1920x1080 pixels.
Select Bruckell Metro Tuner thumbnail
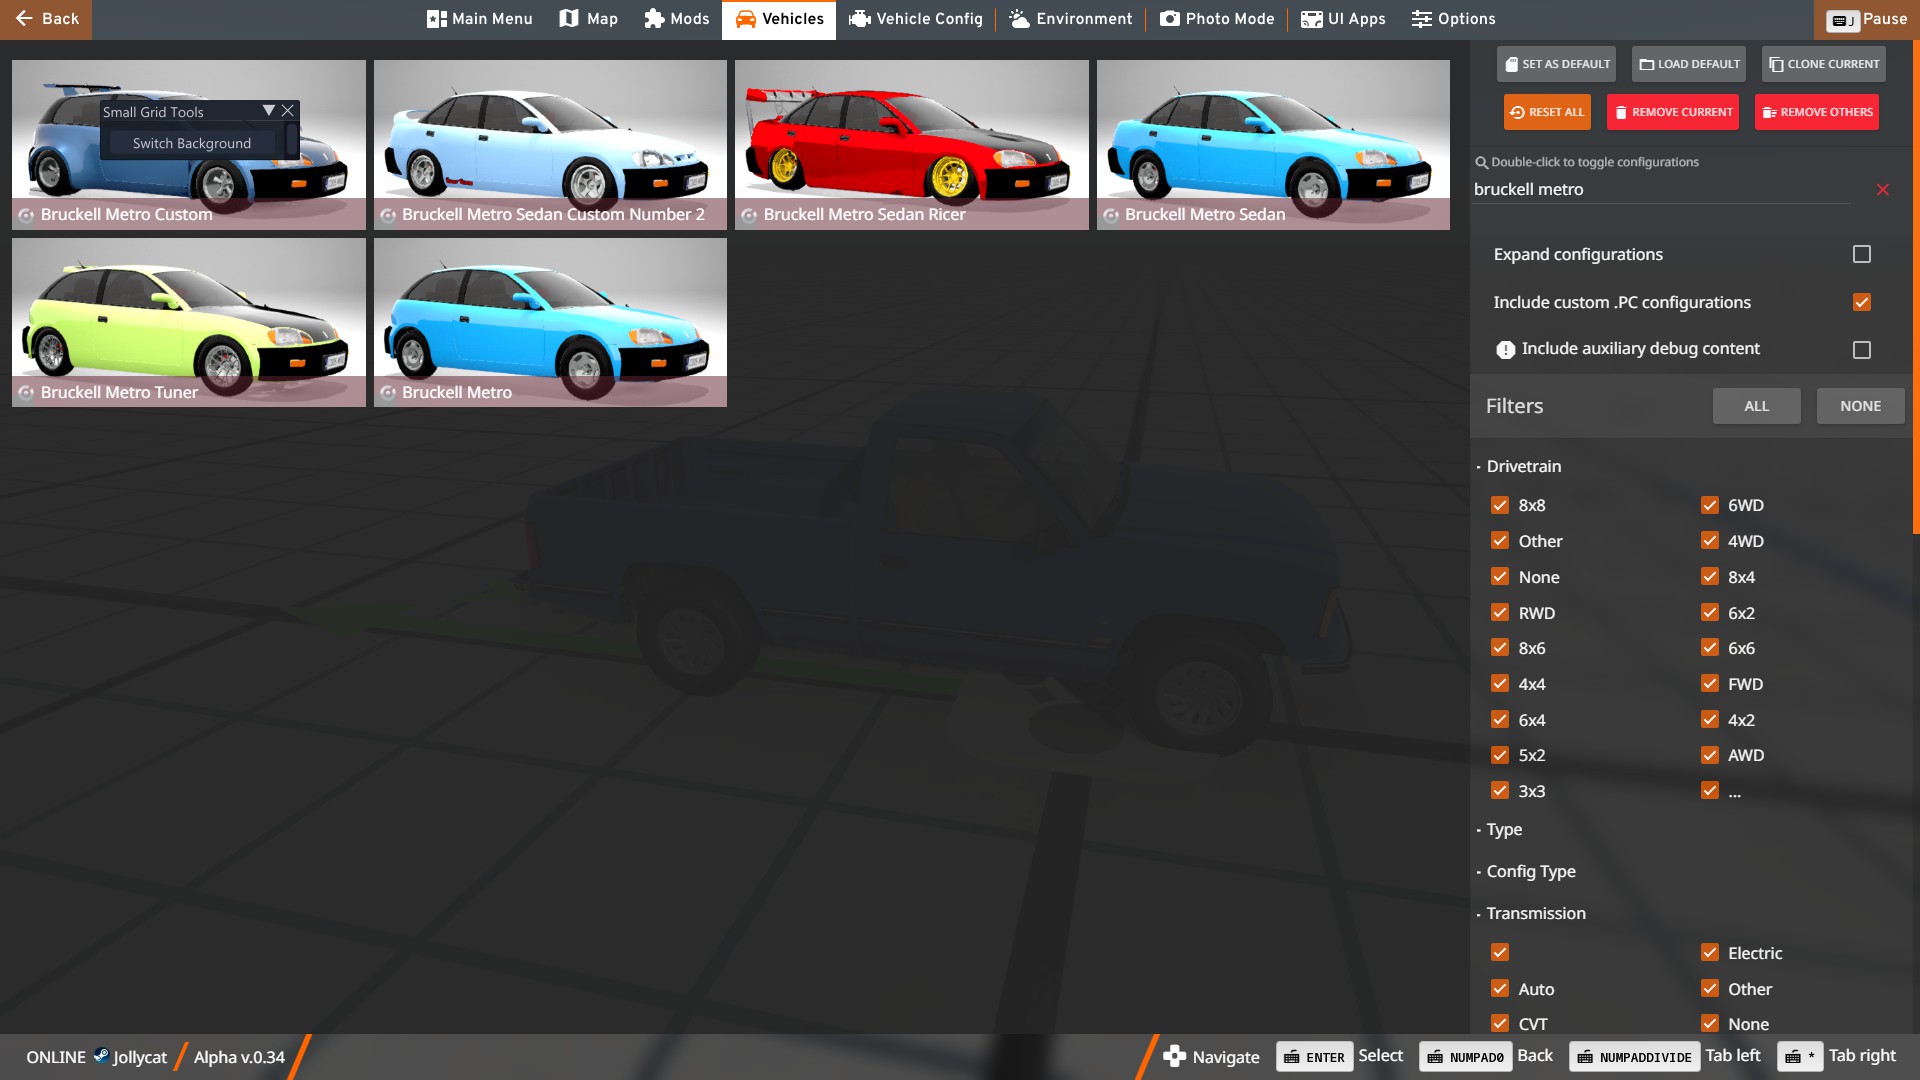tap(189, 322)
